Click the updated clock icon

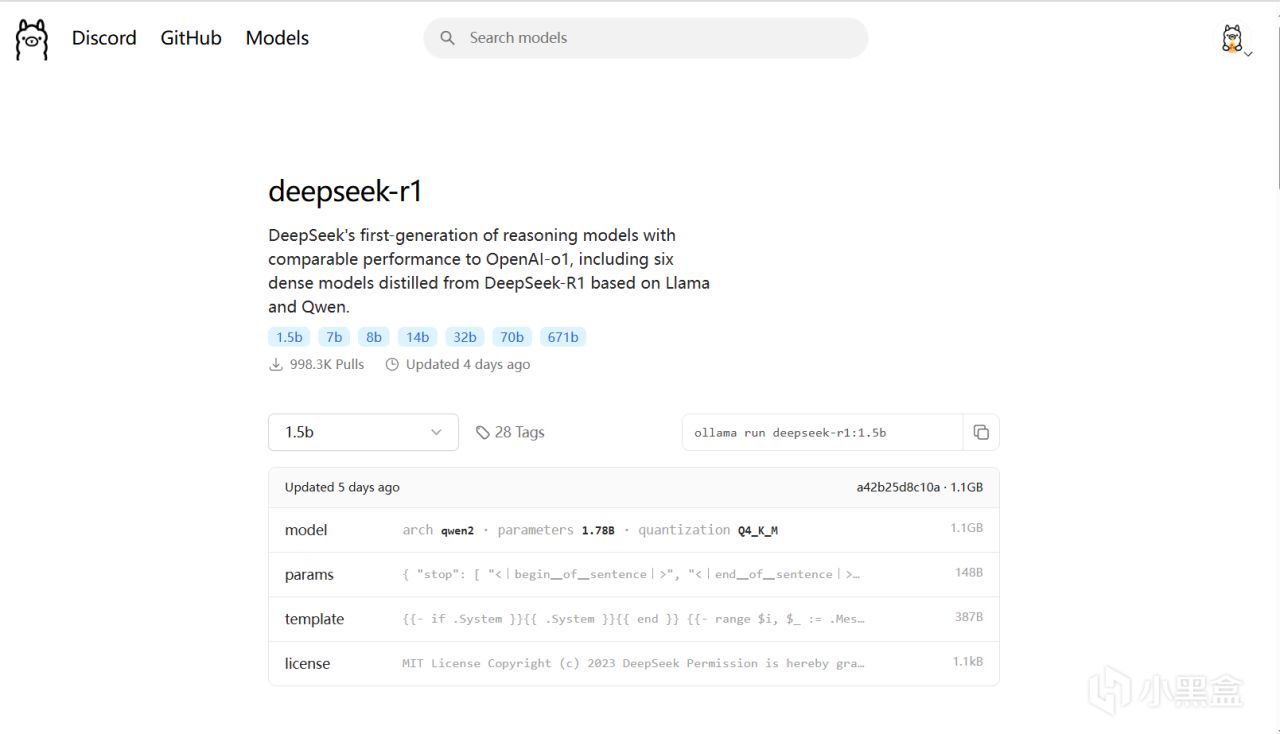[x=392, y=365]
